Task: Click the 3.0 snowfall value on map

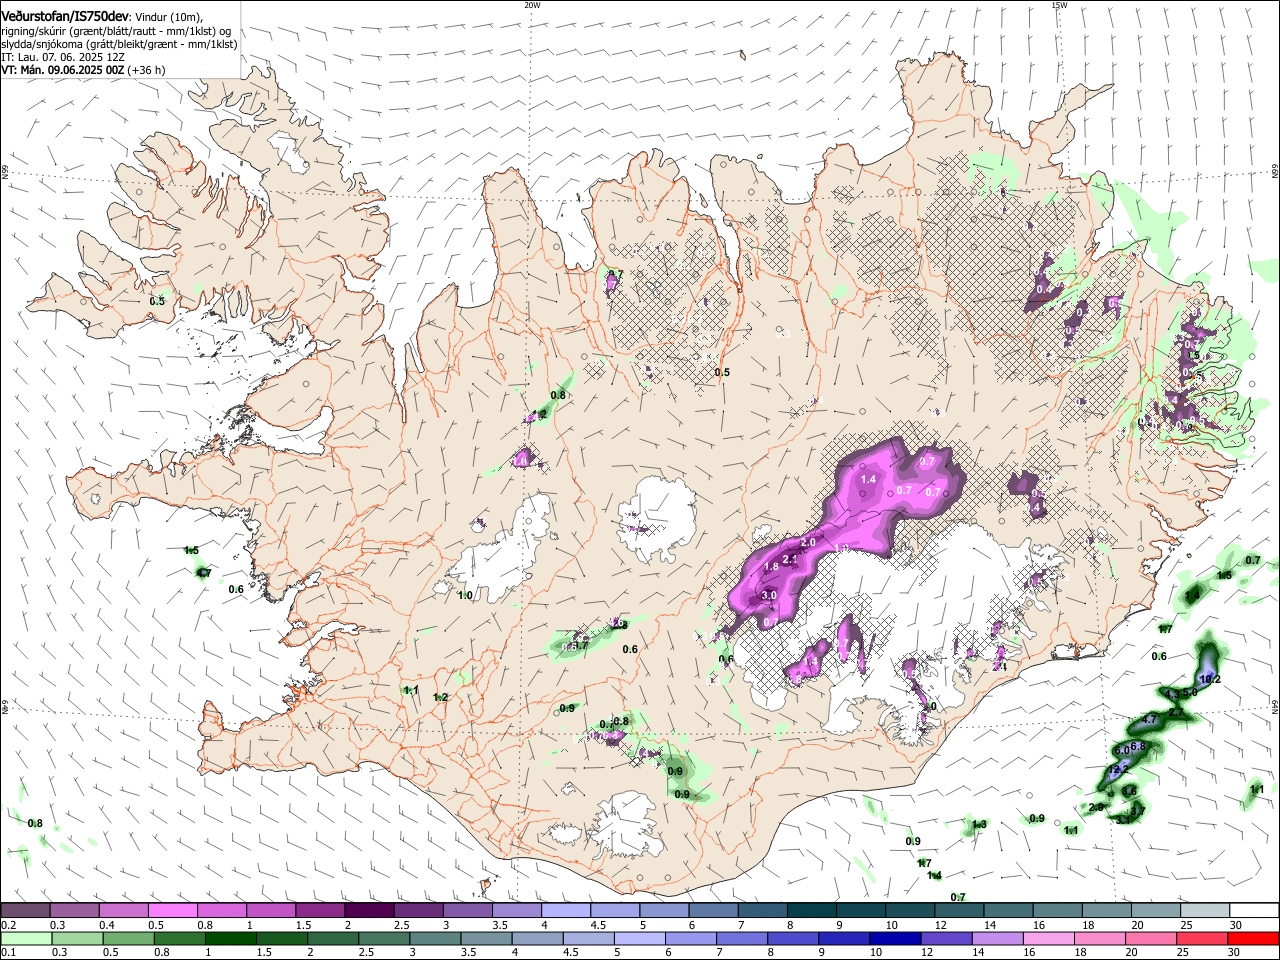Action: click(x=769, y=595)
